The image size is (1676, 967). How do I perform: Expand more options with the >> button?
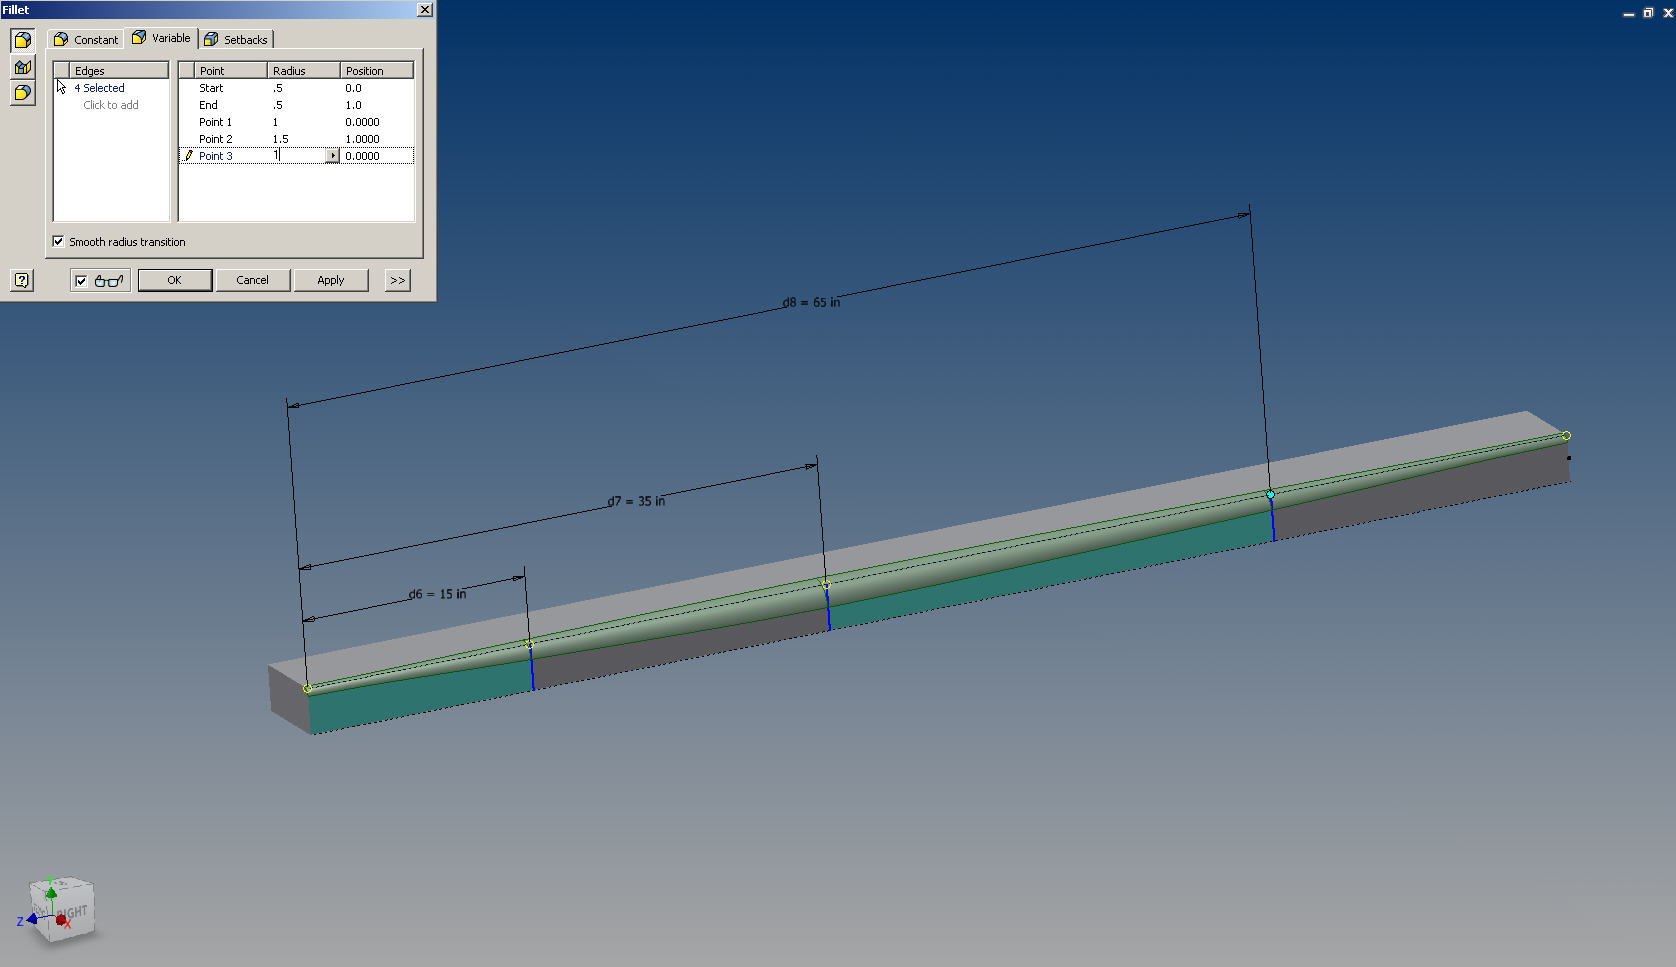click(397, 280)
